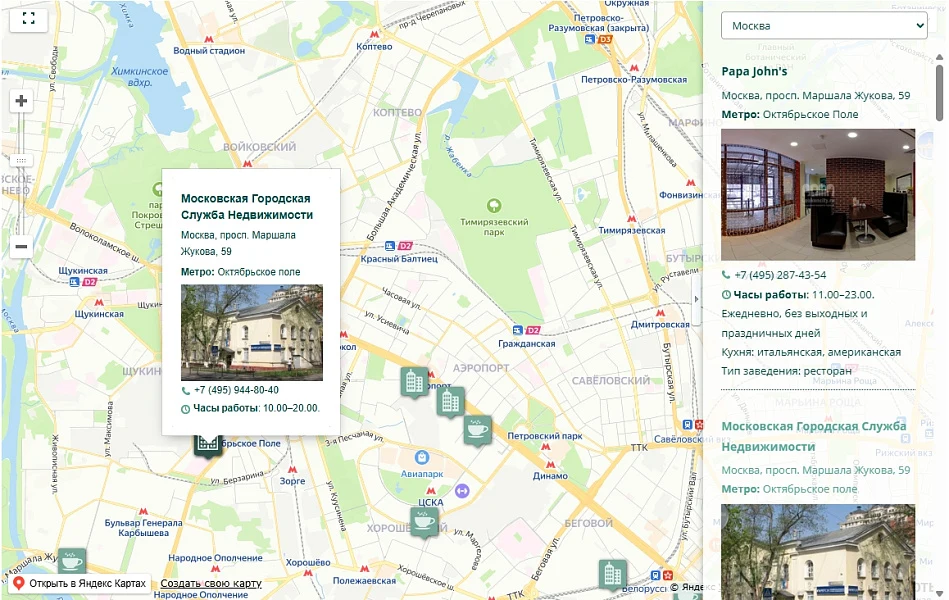This screenshot has height=600, width=949.
Task: Open the Papa John's listing title
Action: (754, 71)
